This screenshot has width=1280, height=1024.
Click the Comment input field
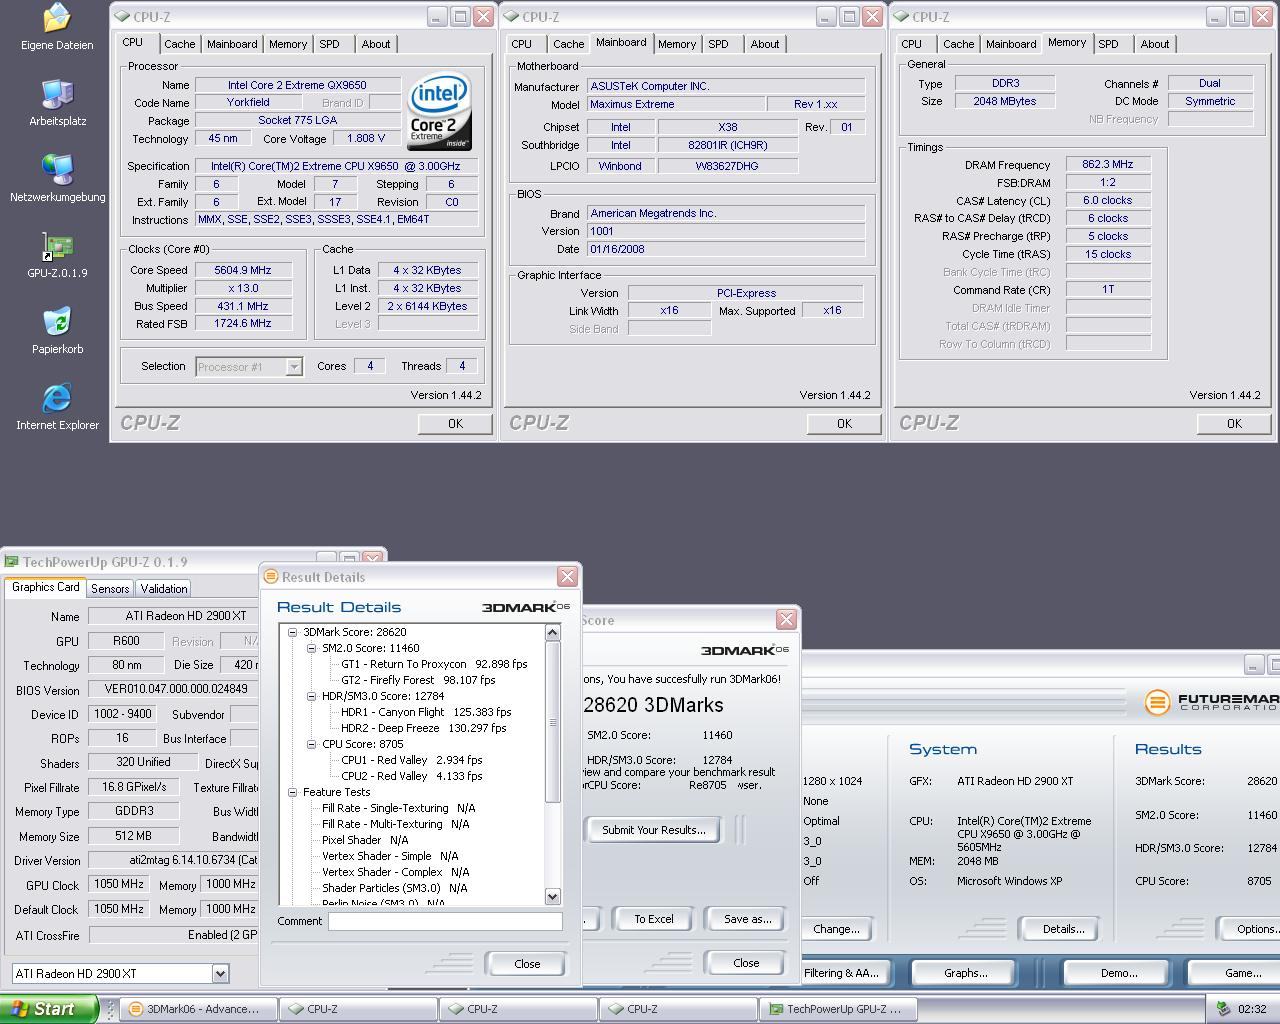click(445, 921)
